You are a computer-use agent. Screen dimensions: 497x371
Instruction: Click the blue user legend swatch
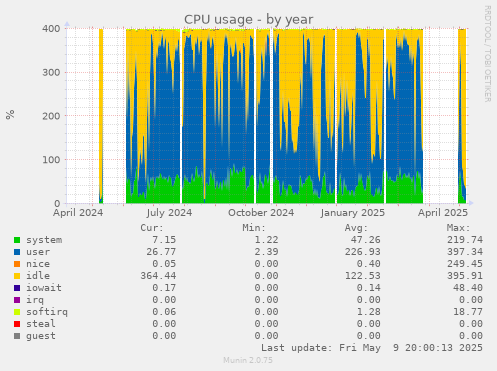(x=17, y=252)
